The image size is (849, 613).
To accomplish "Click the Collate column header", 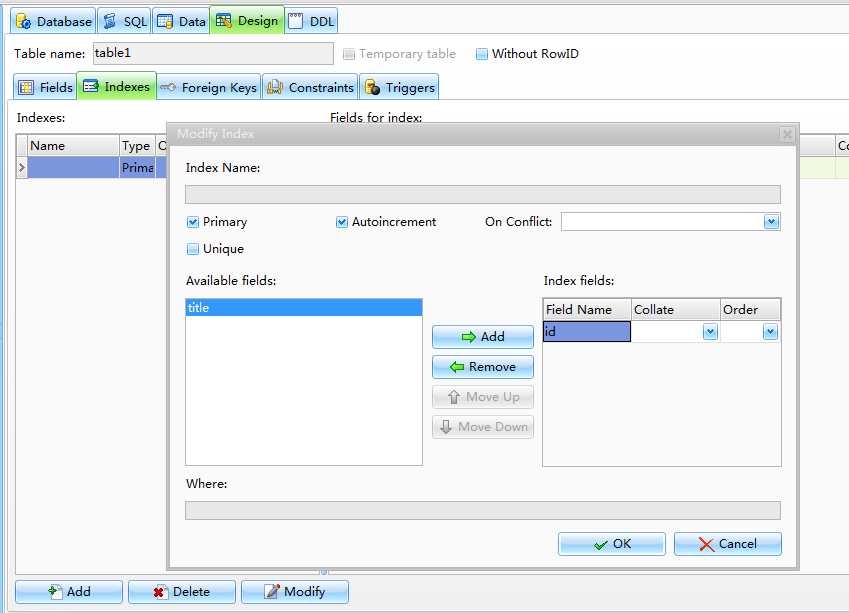I will click(676, 310).
